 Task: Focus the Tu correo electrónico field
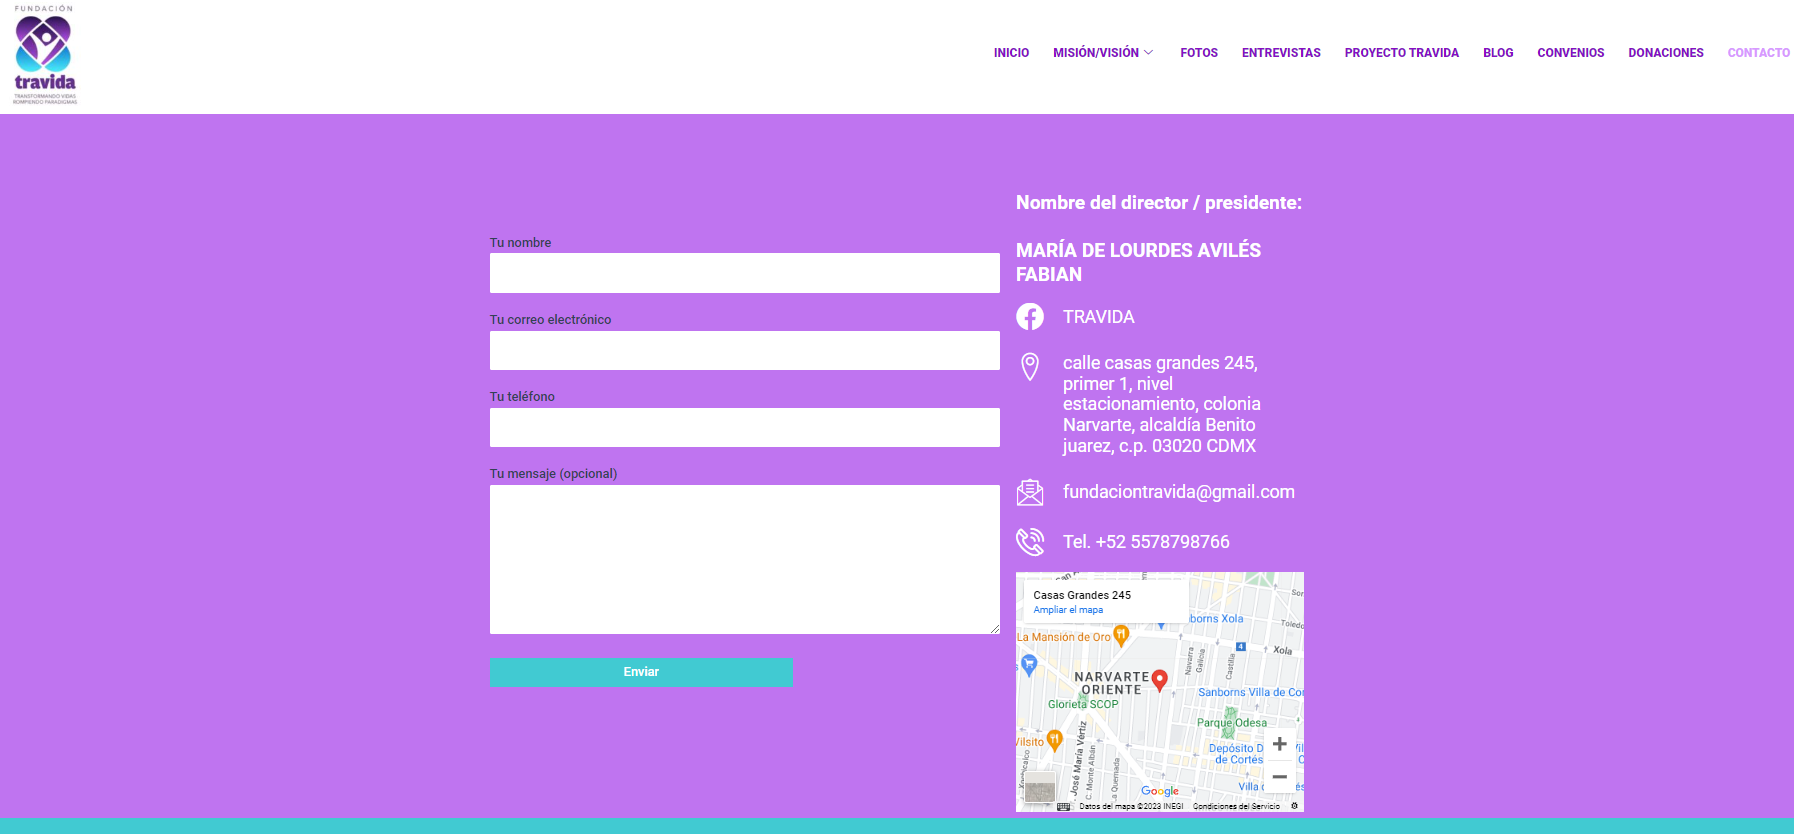pyautogui.click(x=744, y=351)
